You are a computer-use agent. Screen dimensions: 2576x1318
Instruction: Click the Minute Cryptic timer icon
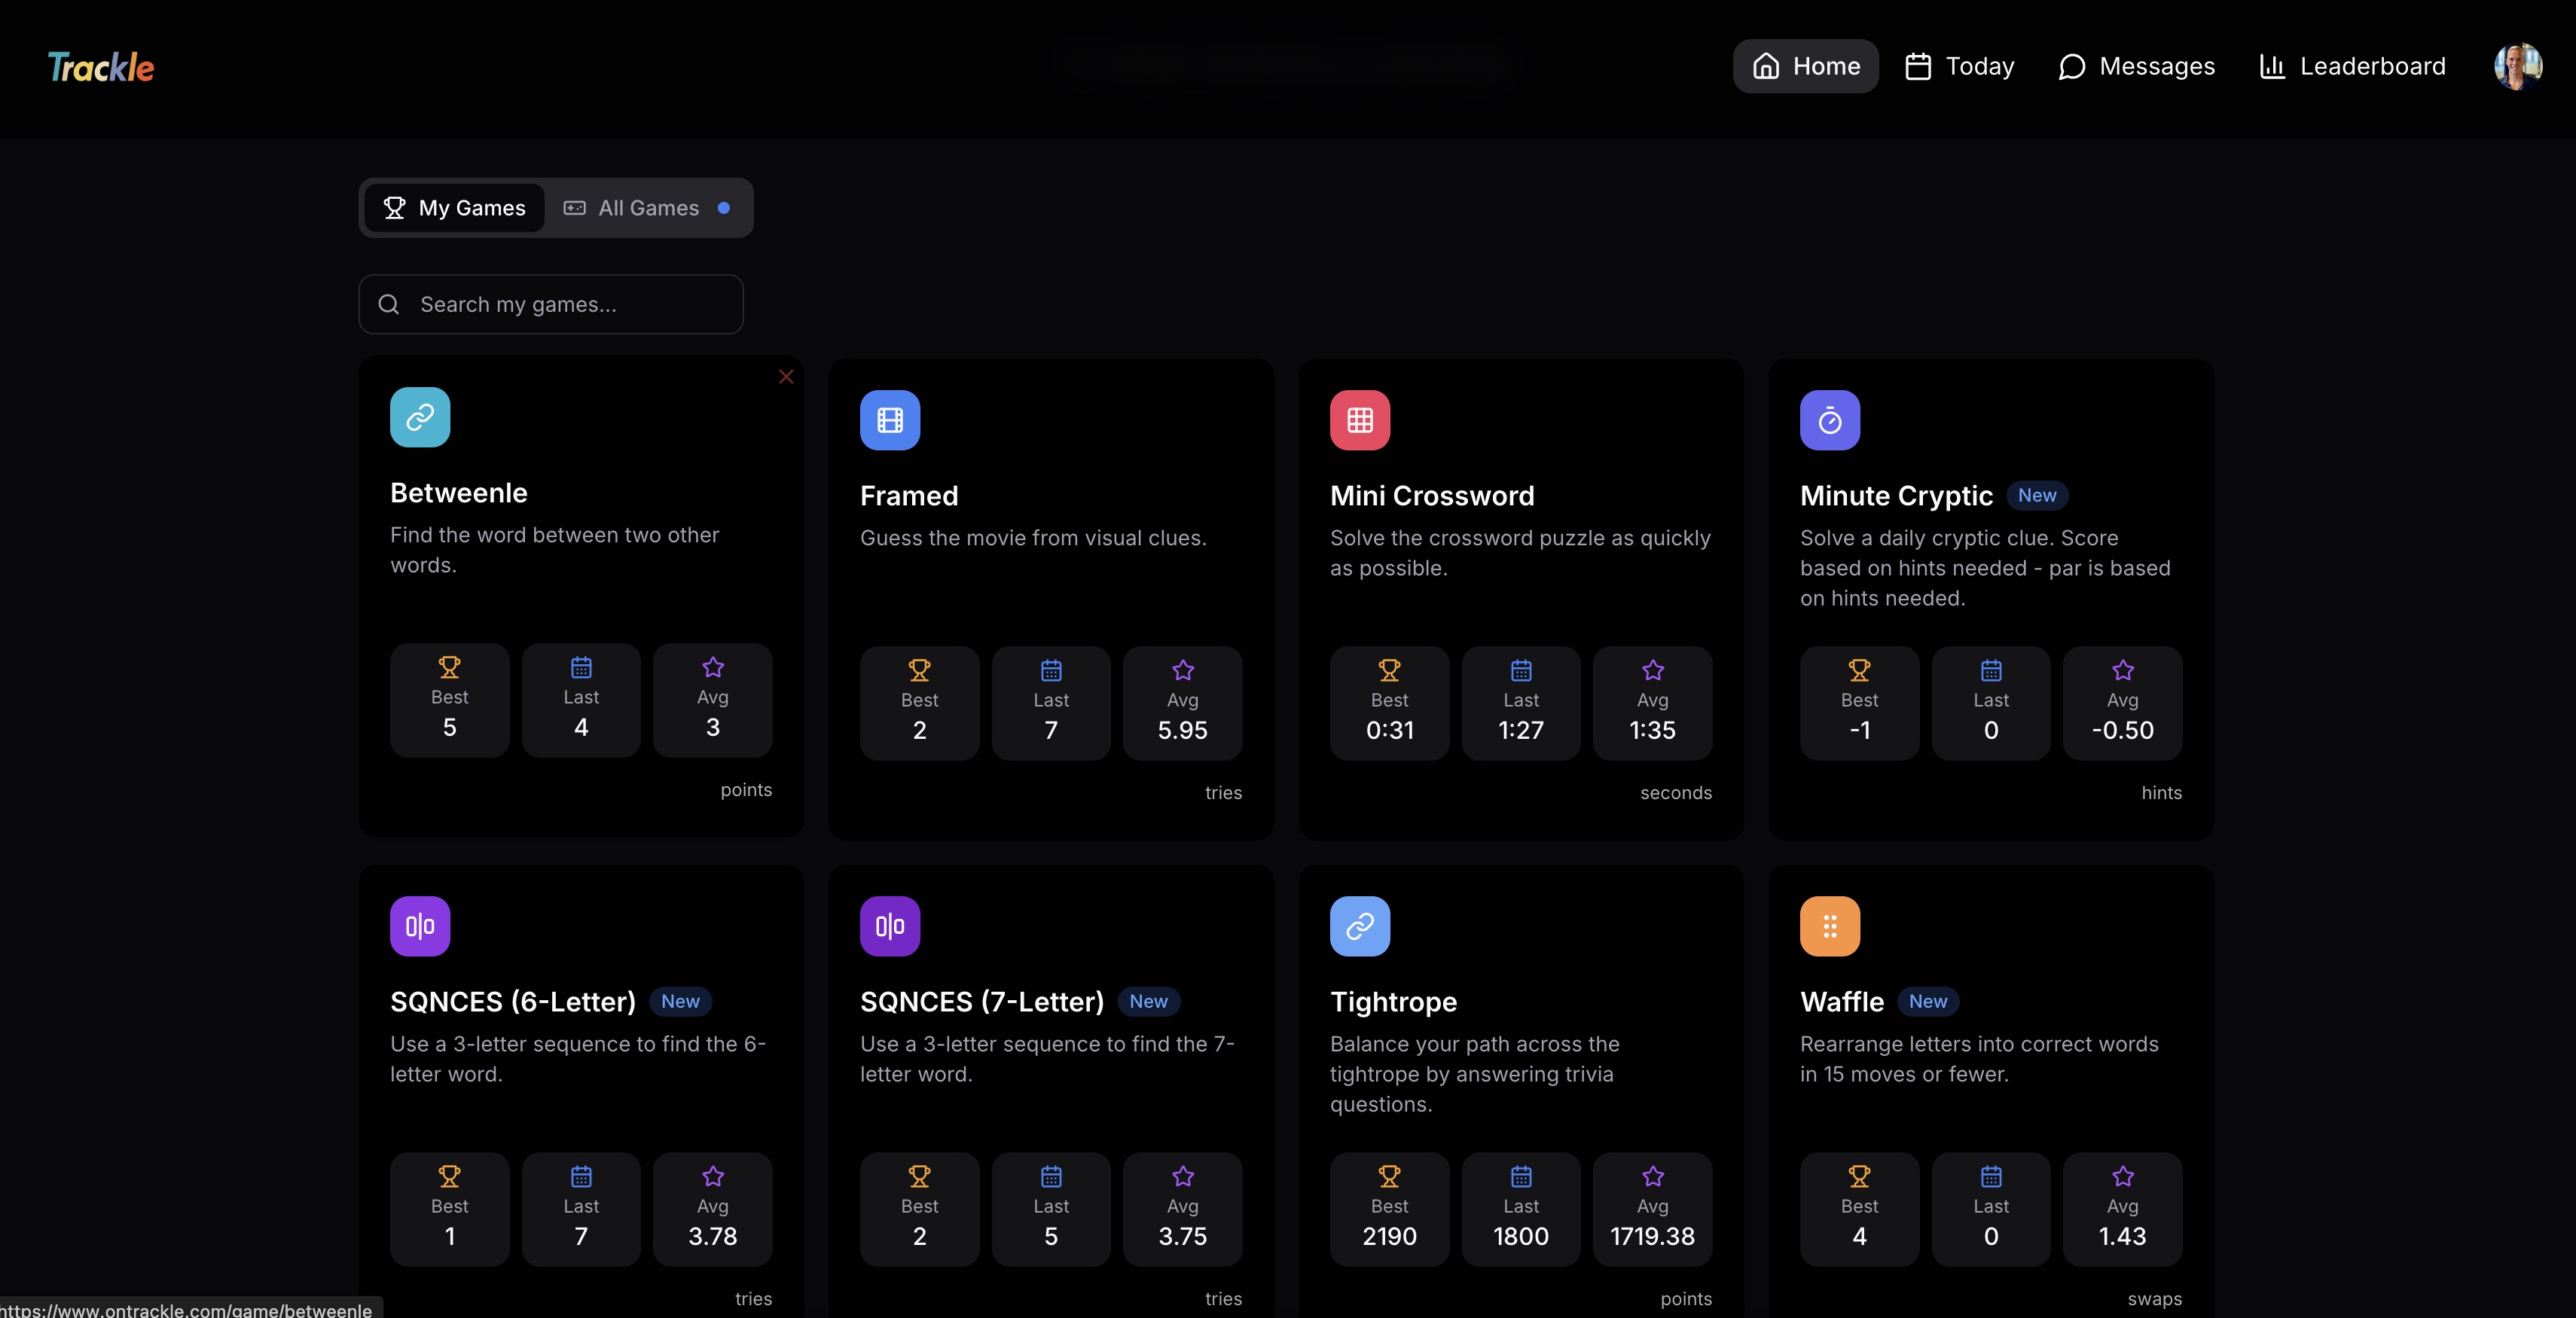(1829, 420)
